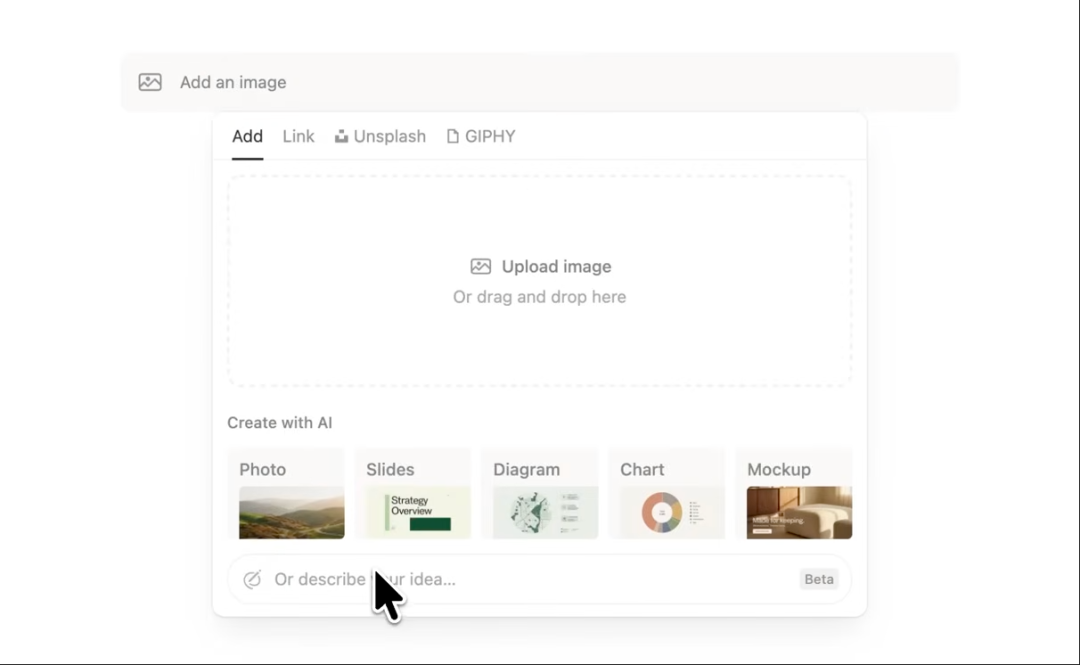Choose the Diagram AI option label

point(526,470)
